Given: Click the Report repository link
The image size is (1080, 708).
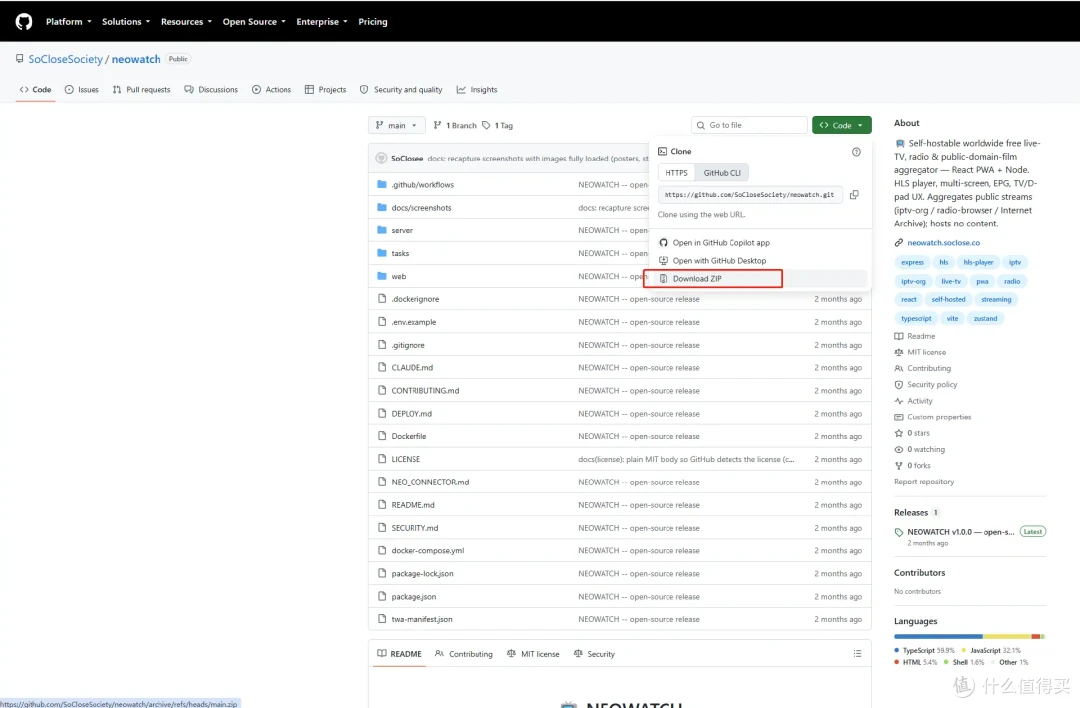Looking at the screenshot, I should coord(924,482).
